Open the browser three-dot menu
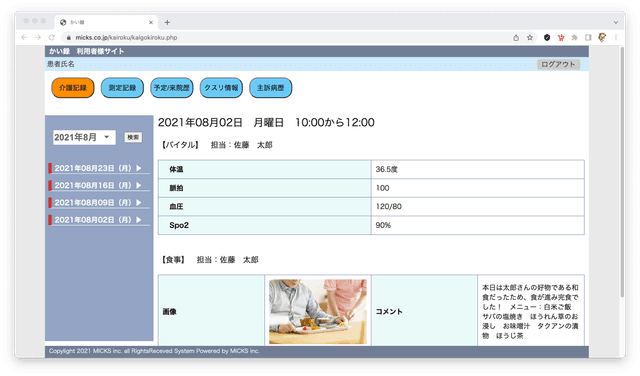 coord(616,38)
